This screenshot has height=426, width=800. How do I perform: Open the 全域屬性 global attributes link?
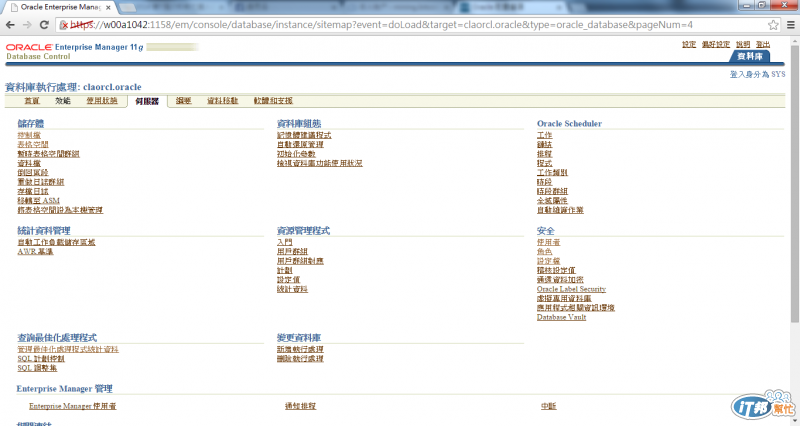point(552,201)
